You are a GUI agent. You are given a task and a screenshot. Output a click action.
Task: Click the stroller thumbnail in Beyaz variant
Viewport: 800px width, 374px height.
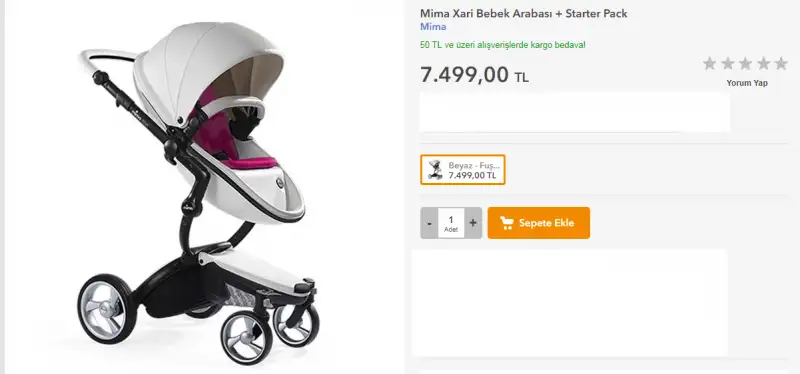(x=435, y=169)
